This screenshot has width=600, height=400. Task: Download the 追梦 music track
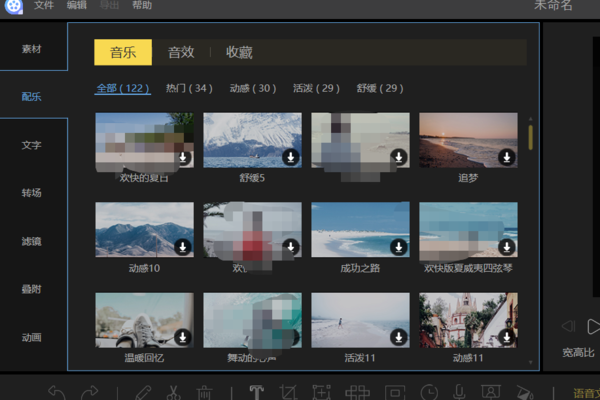pos(506,157)
